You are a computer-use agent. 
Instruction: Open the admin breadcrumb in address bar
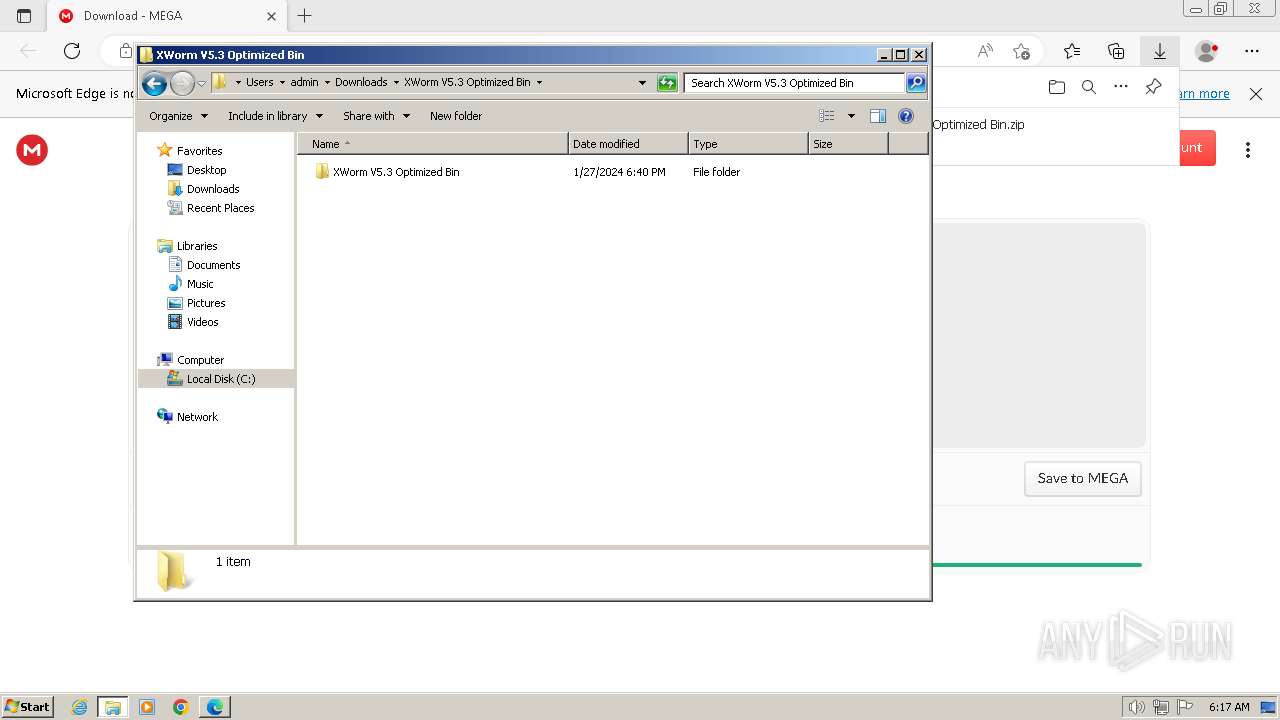coord(304,82)
